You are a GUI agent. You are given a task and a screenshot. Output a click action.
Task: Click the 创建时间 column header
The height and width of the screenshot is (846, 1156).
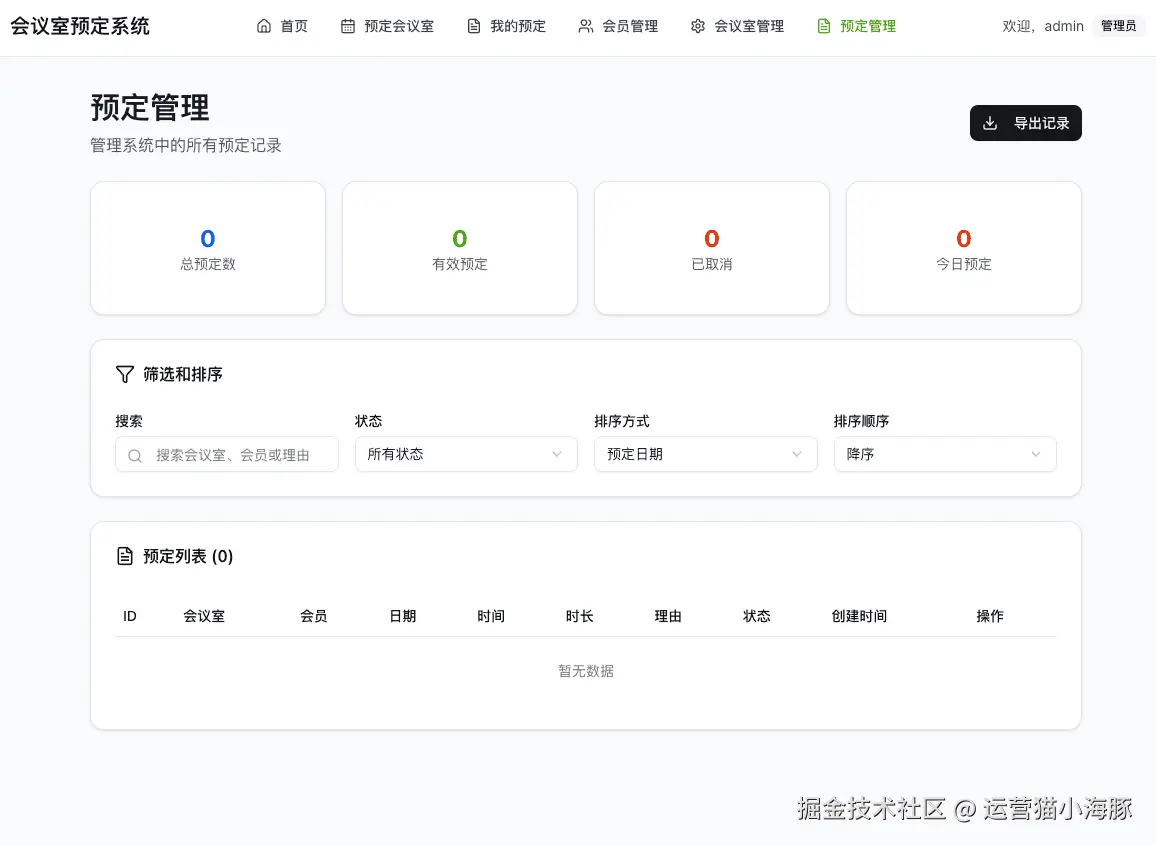click(860, 616)
